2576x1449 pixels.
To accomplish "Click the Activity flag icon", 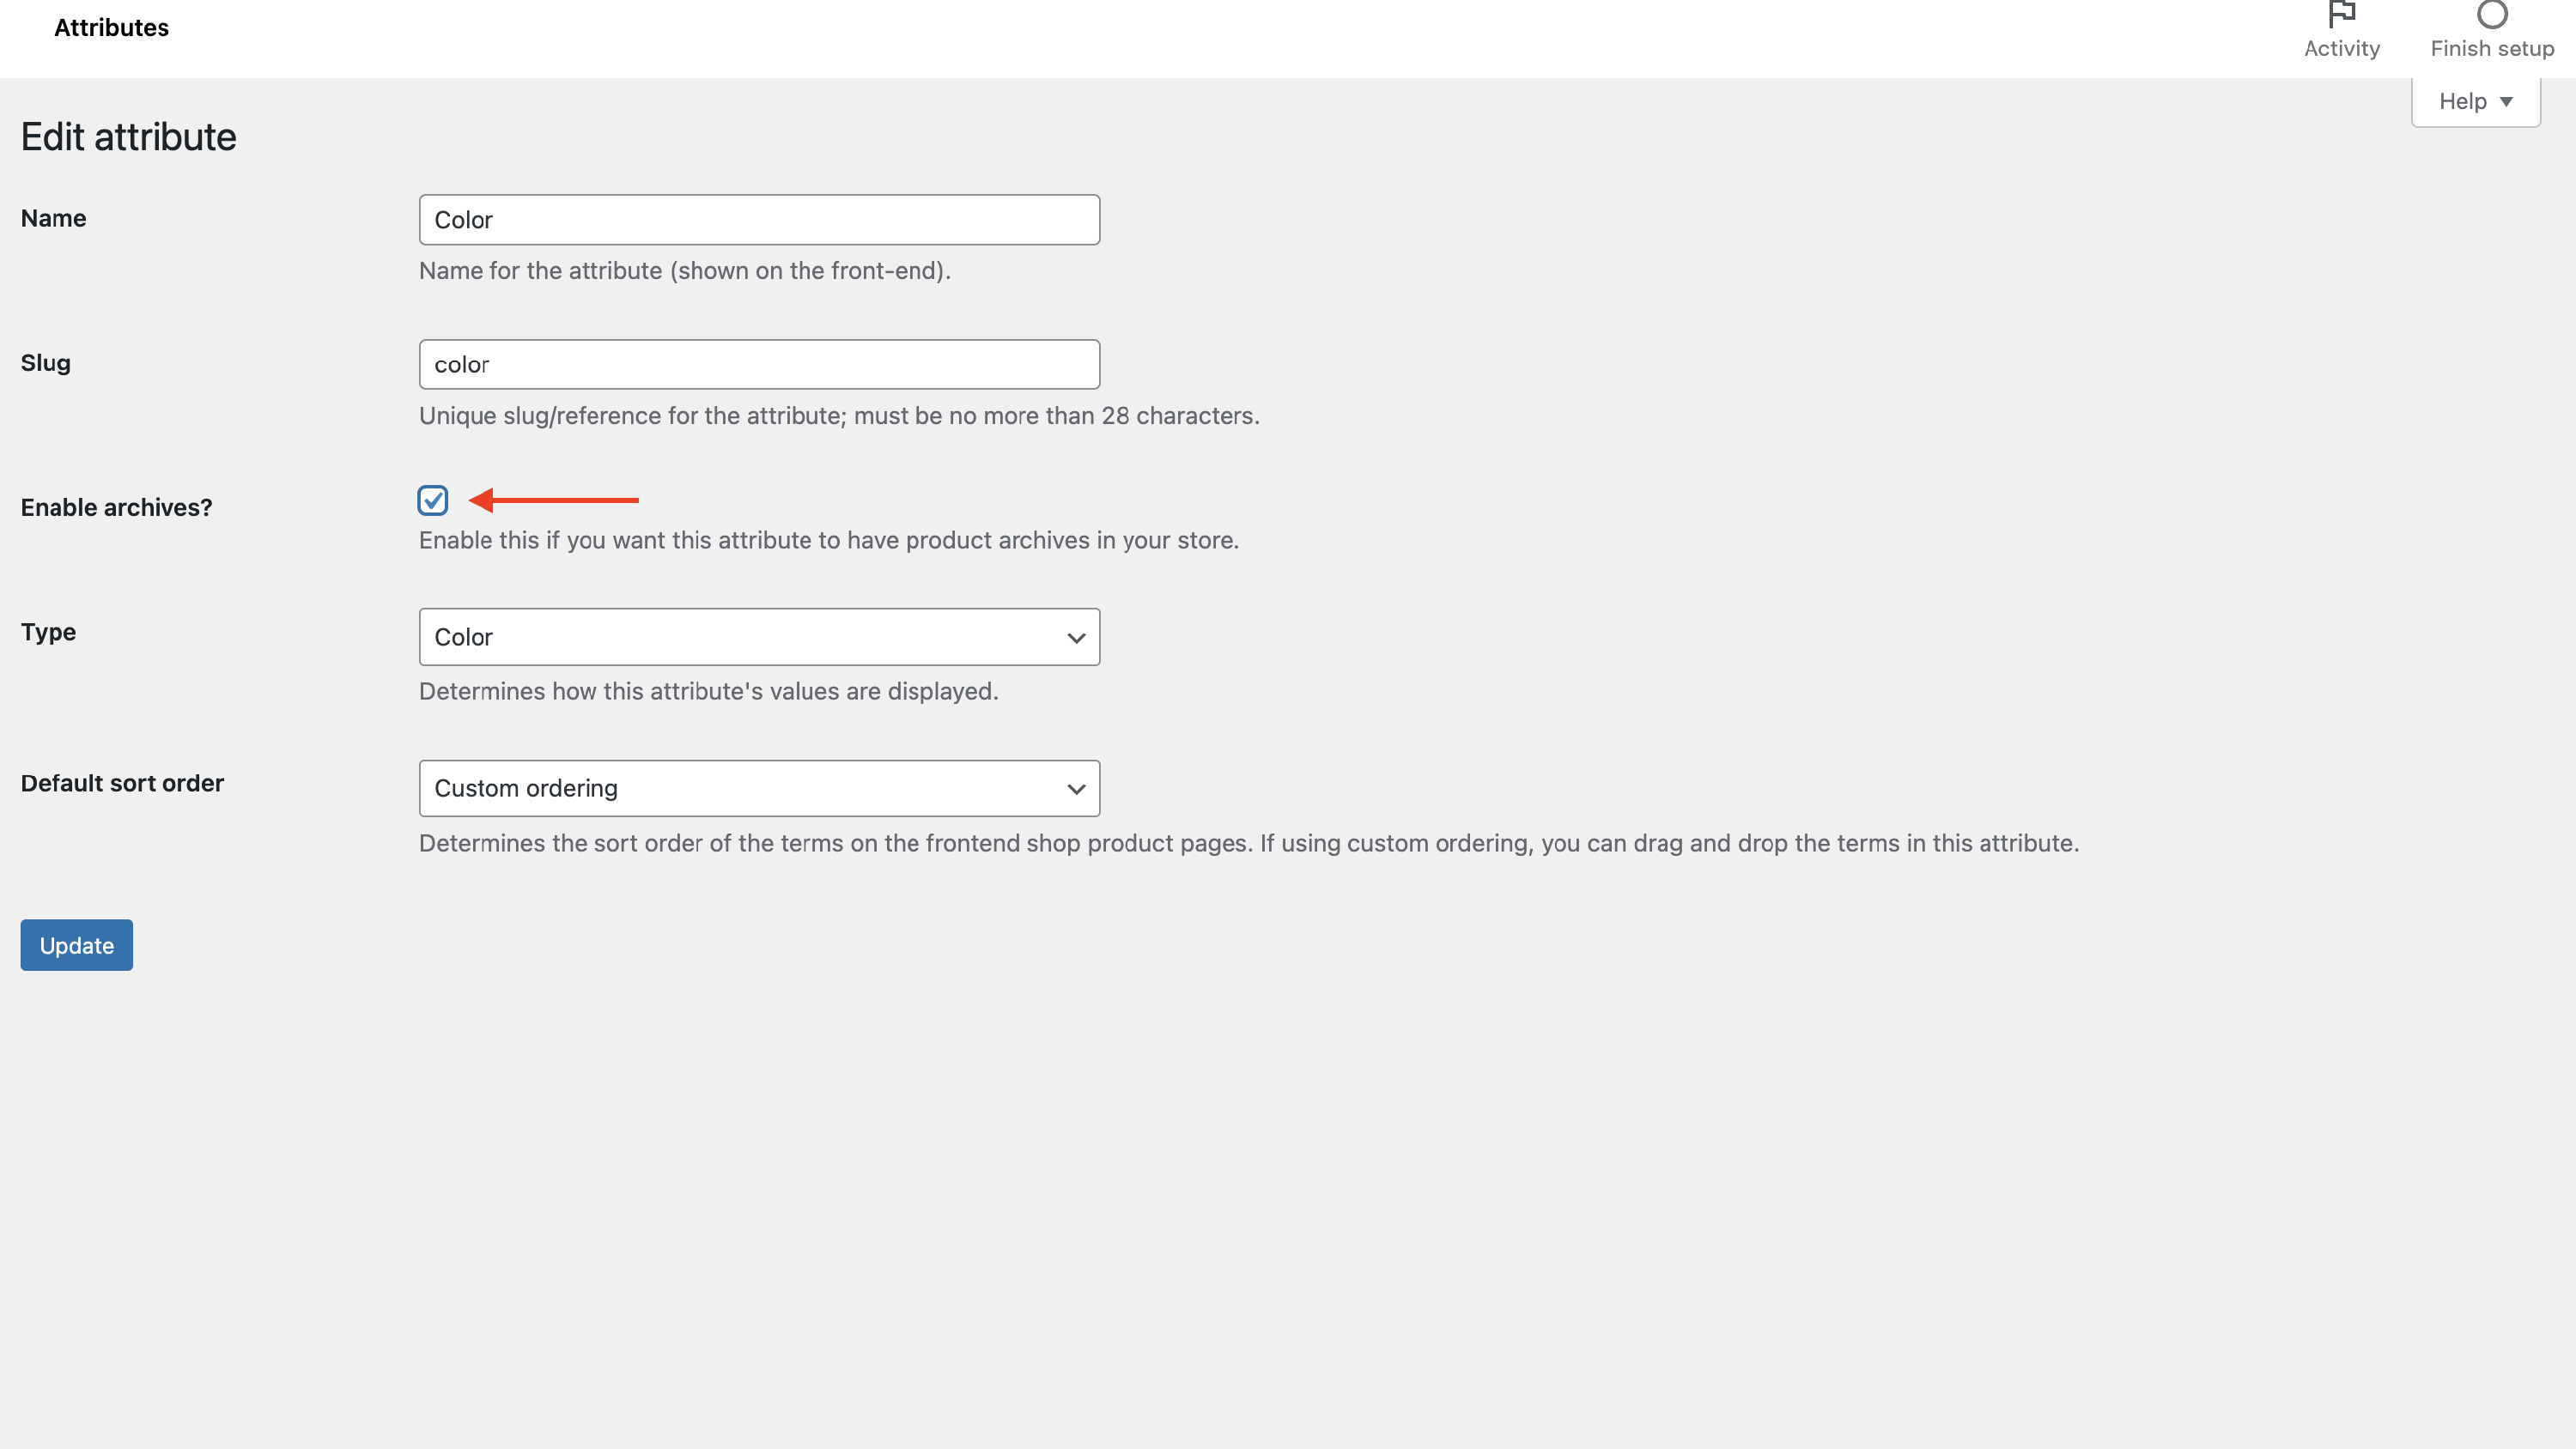I will click(2341, 14).
